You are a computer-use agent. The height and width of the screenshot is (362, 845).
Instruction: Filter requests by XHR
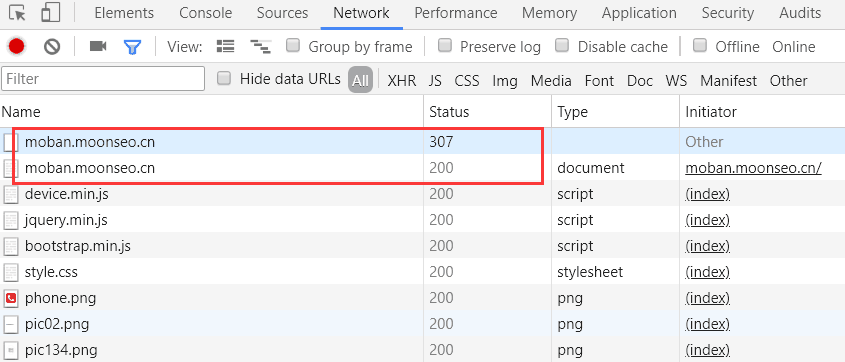[x=402, y=81]
